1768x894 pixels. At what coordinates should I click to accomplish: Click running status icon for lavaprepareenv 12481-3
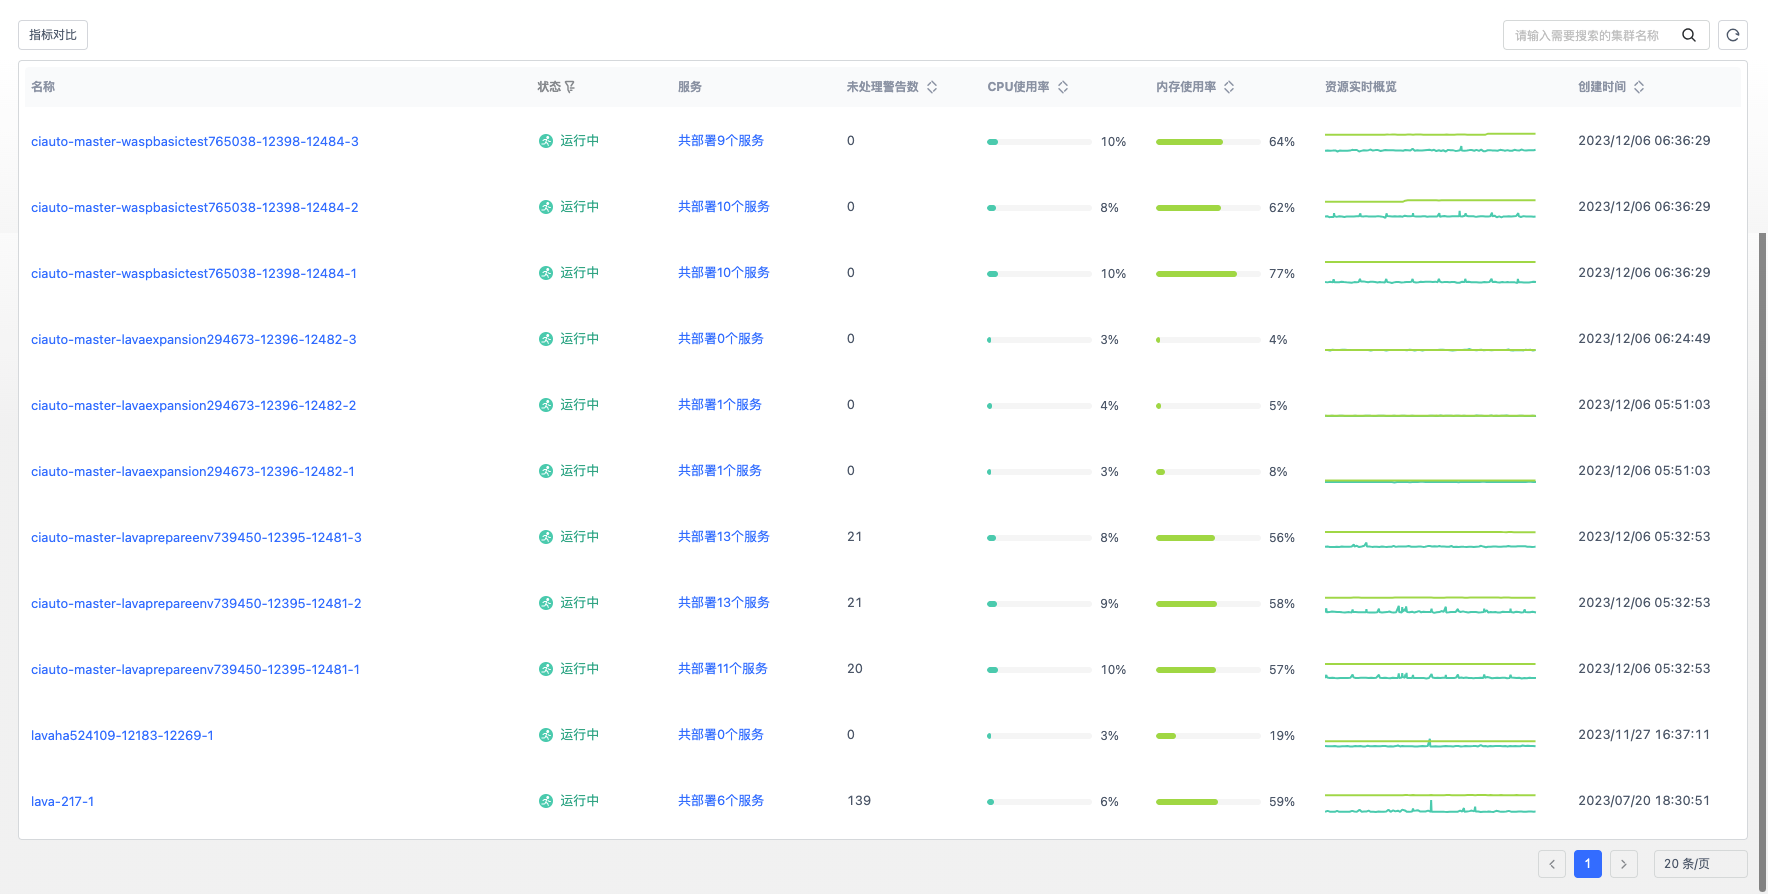tap(546, 537)
